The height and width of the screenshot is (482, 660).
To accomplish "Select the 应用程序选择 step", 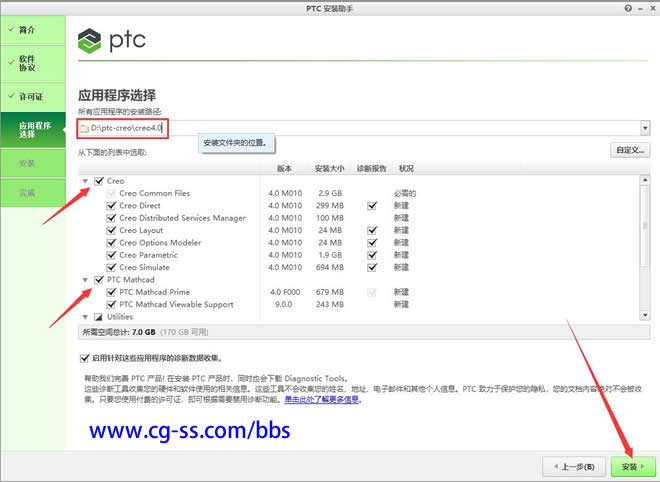I will click(33, 130).
